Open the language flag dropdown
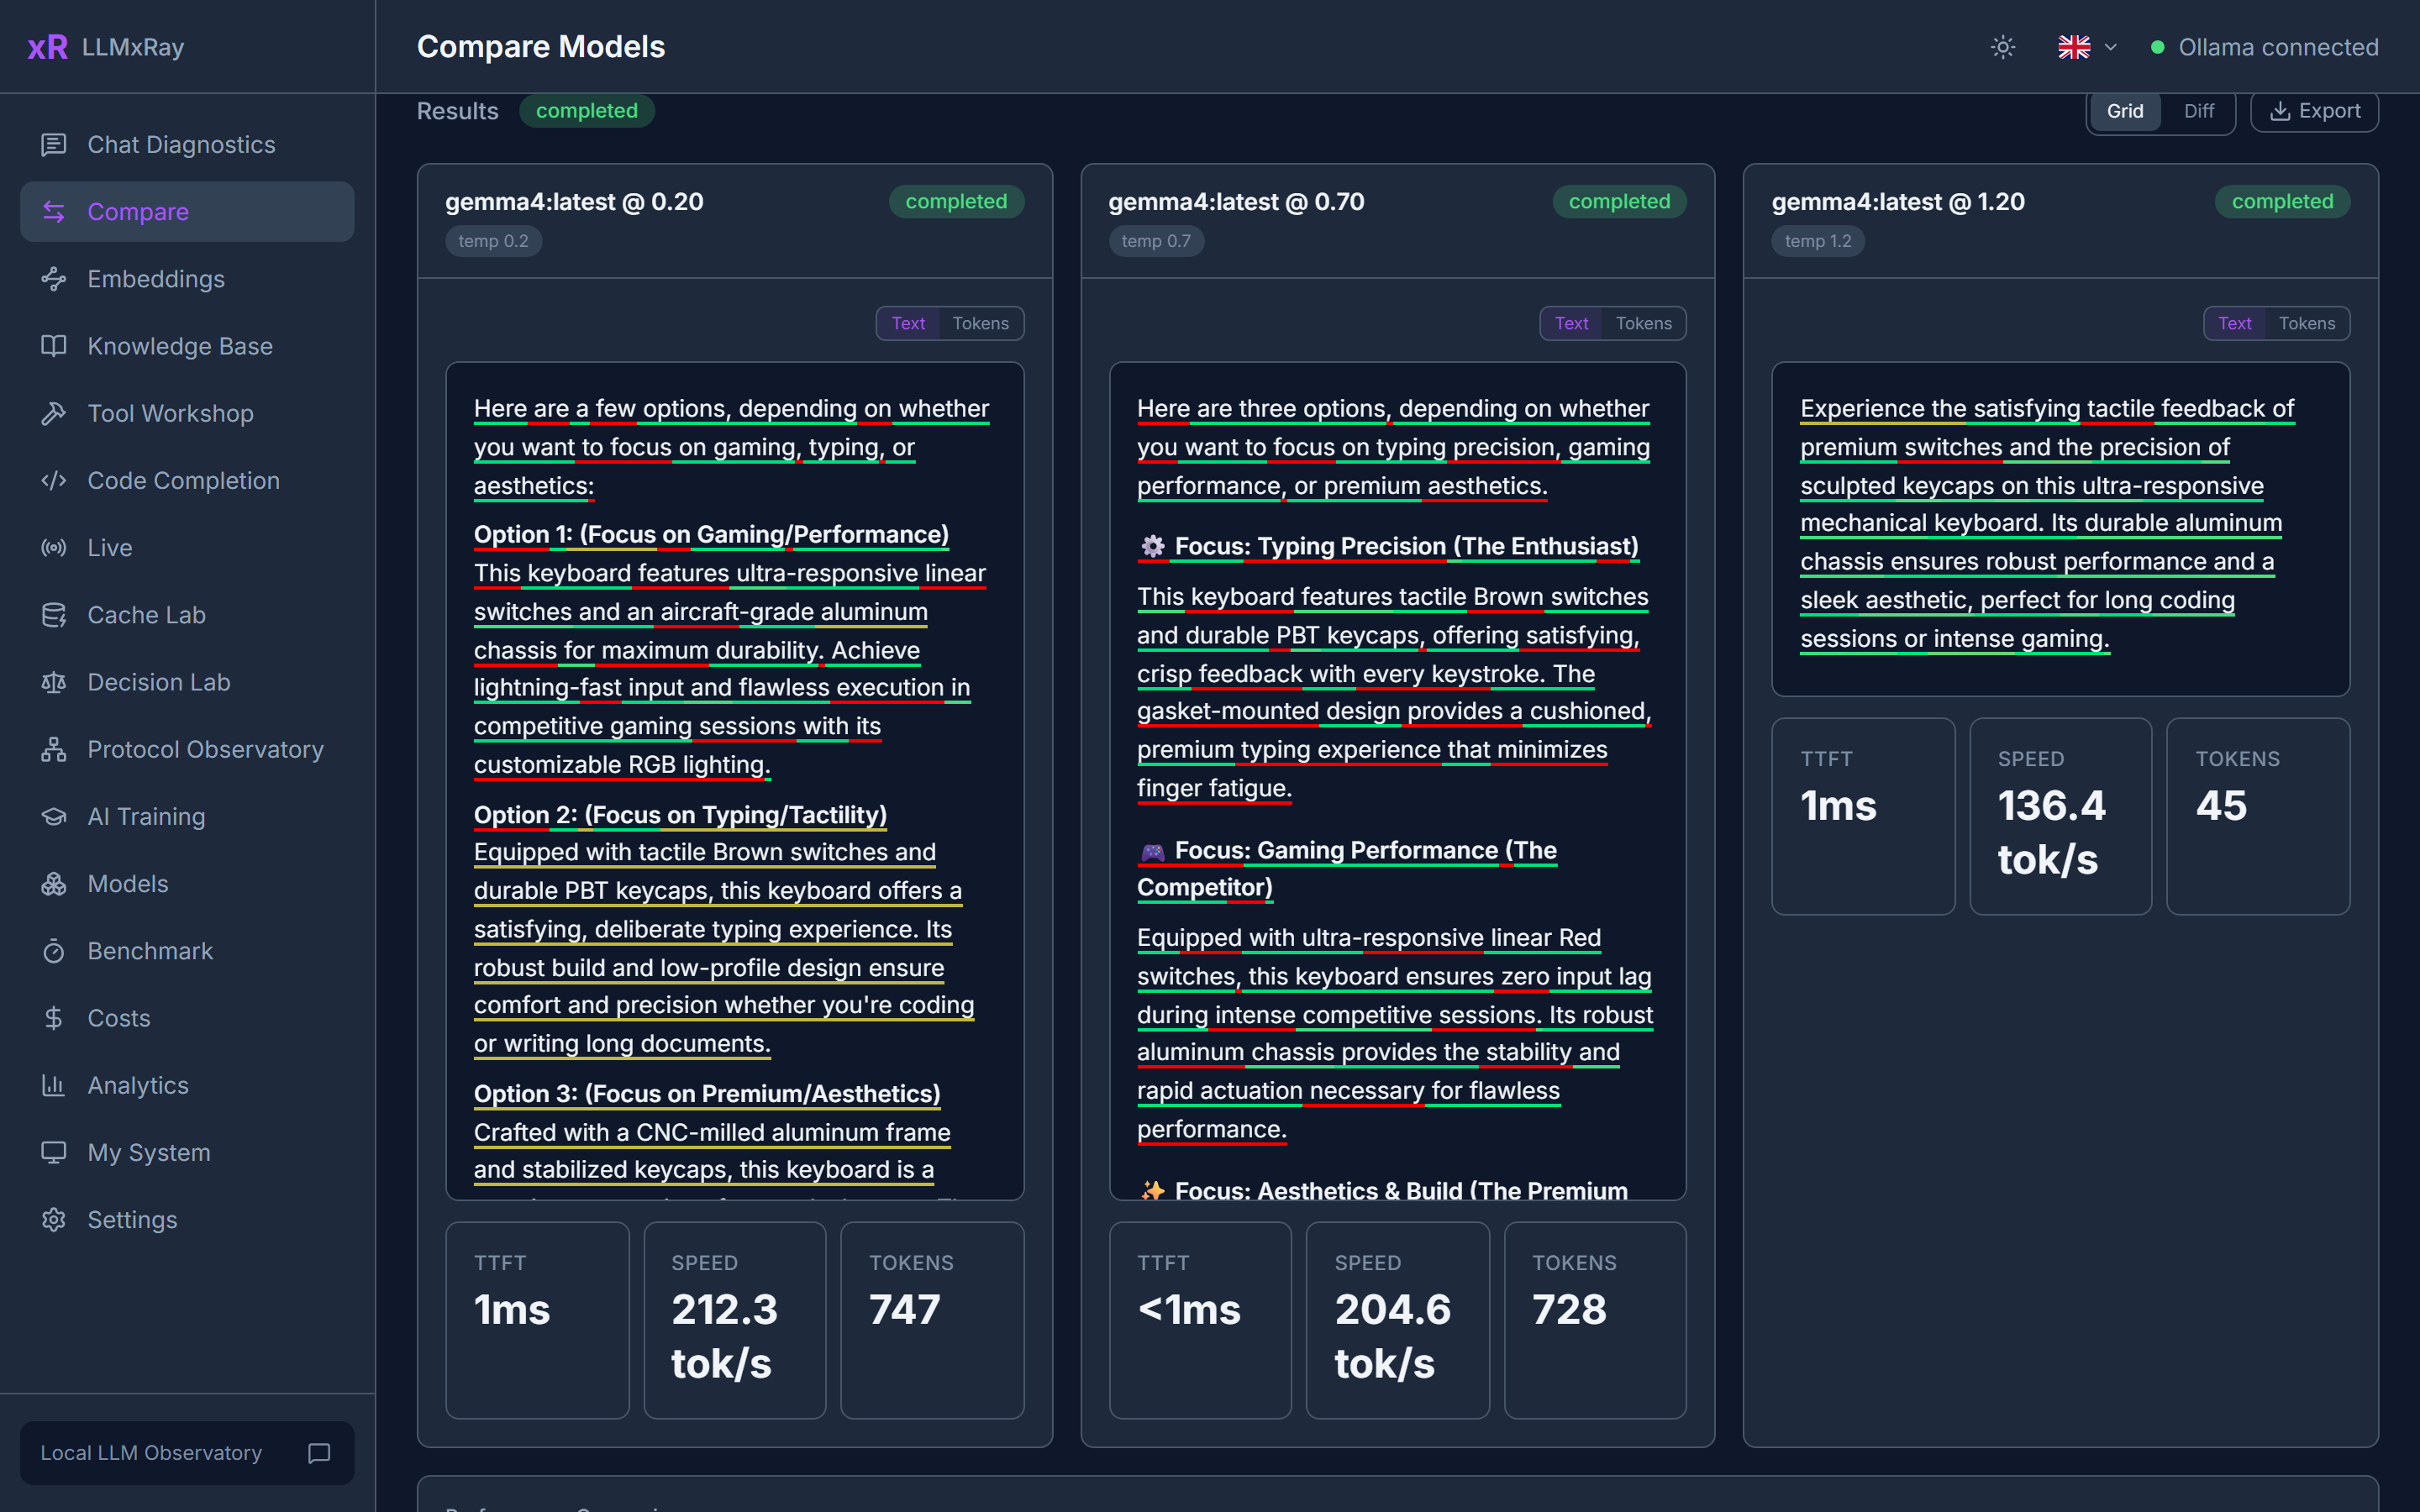The image size is (2420, 1512). click(x=2087, y=47)
